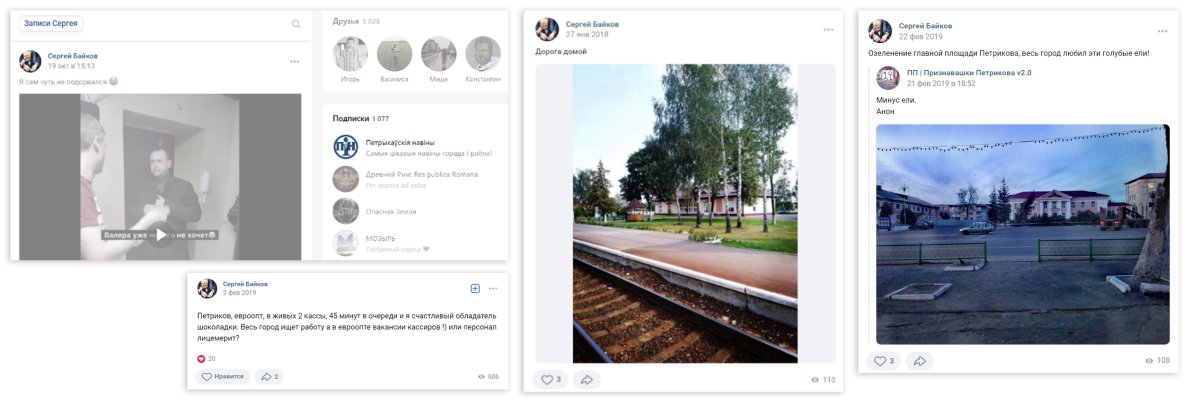The height and width of the screenshot is (406, 1200).
Task: Open friend Константин's avatar
Action: pyautogui.click(x=483, y=53)
